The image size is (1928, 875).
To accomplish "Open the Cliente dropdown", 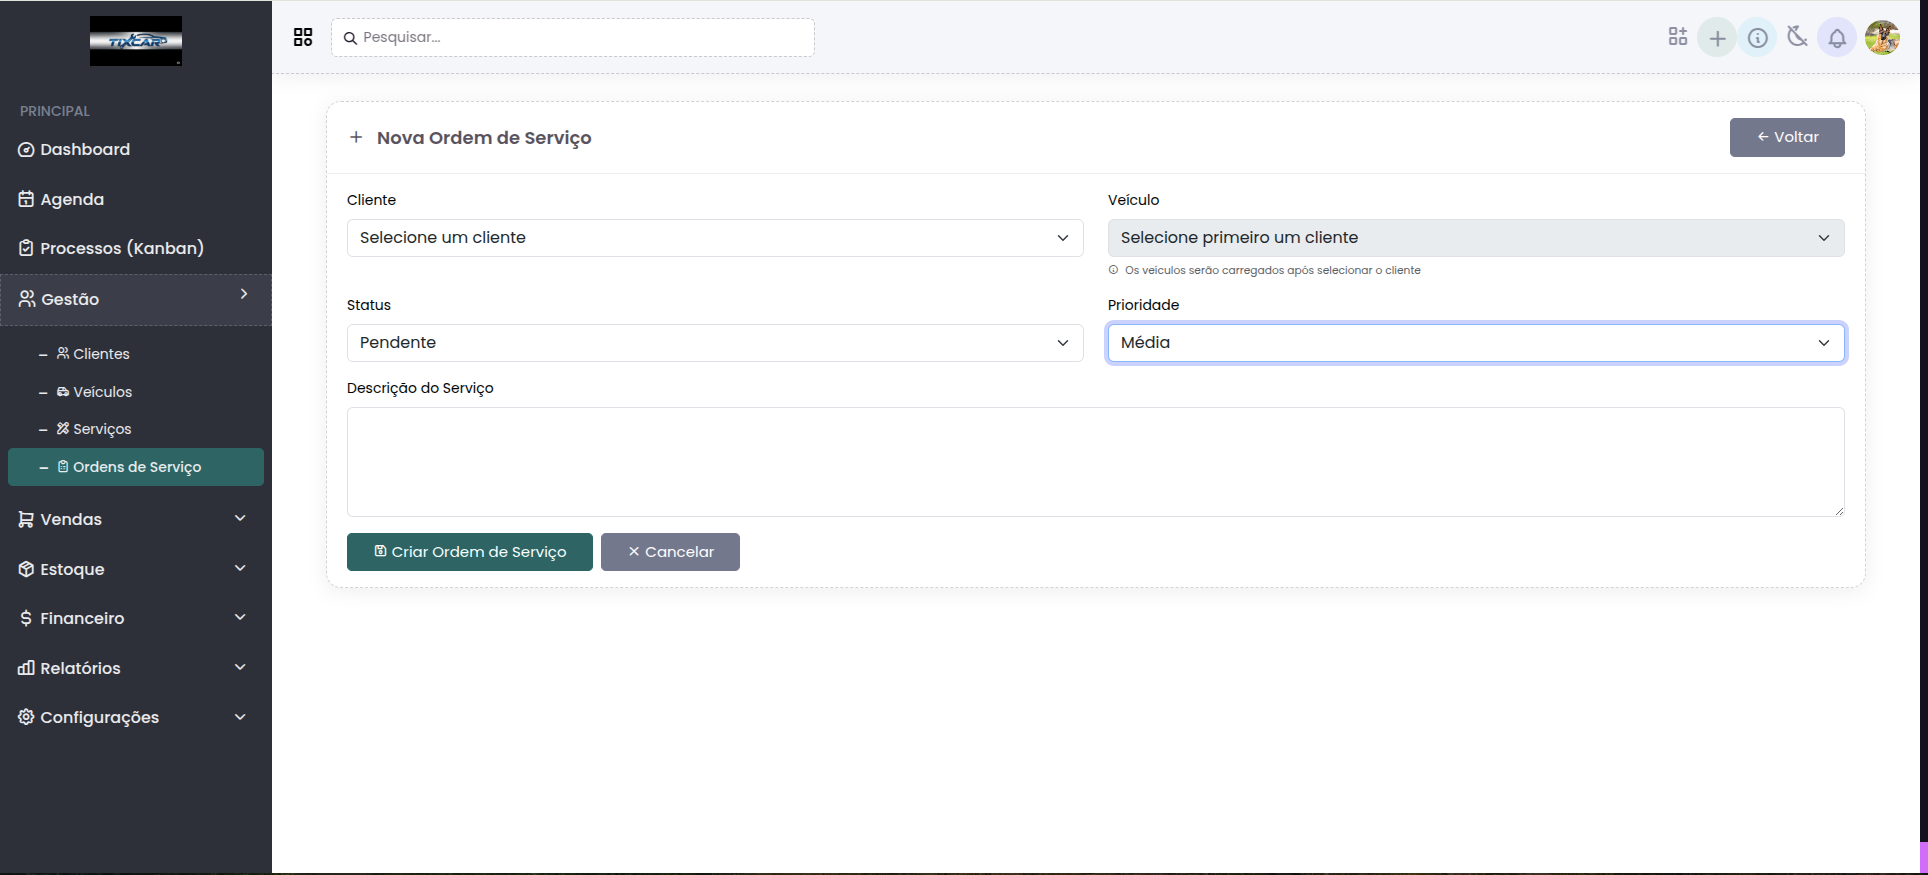I will (x=714, y=238).
